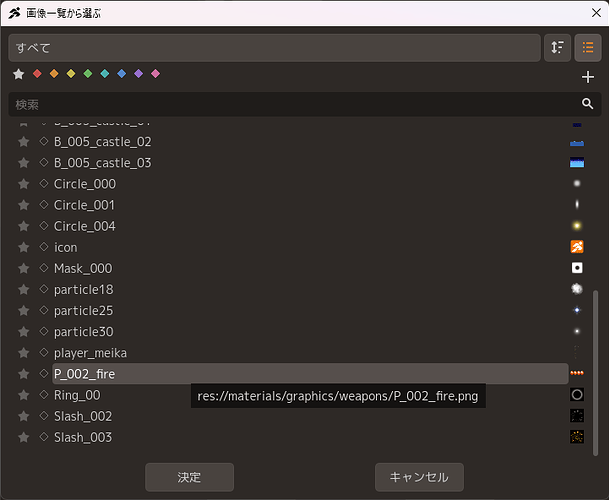The height and width of the screenshot is (500, 609).
Task: Filter by yellow diamond tag
Action: click(x=71, y=73)
